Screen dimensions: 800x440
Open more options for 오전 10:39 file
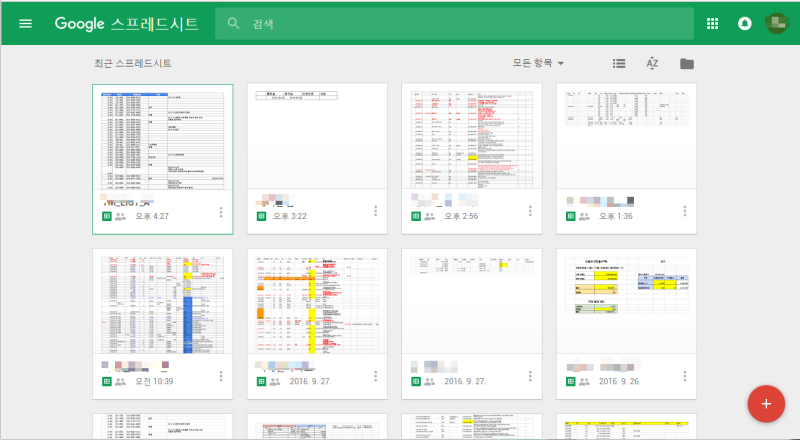tap(221, 376)
